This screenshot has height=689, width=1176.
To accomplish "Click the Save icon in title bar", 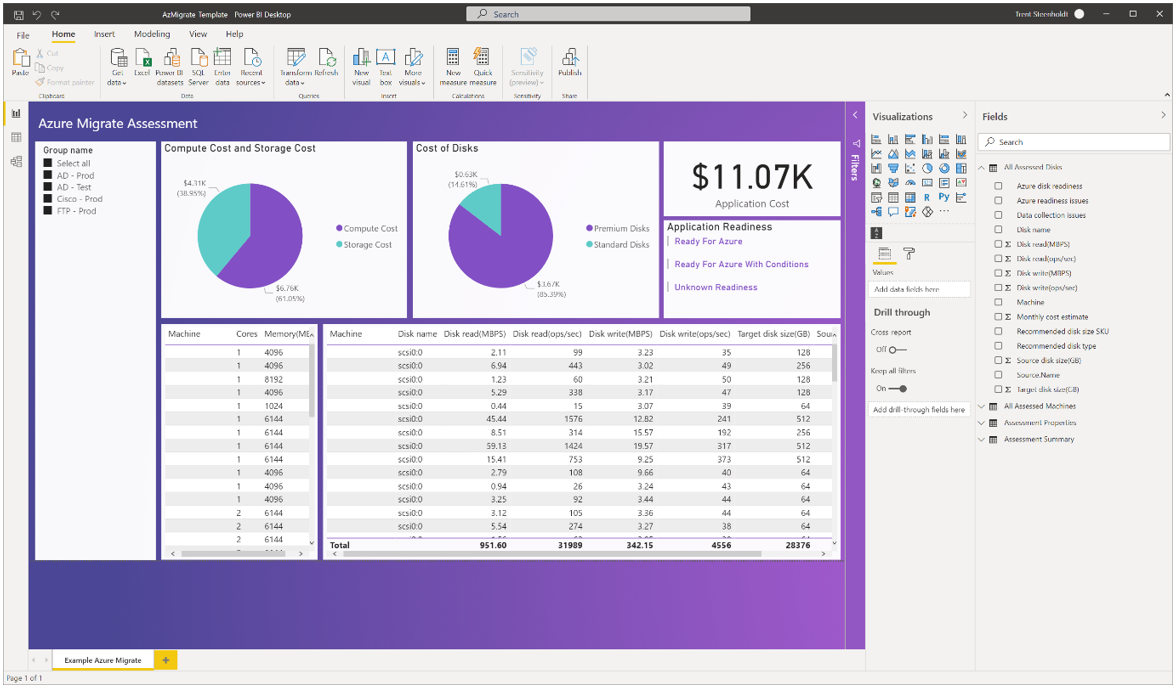I will (x=18, y=14).
